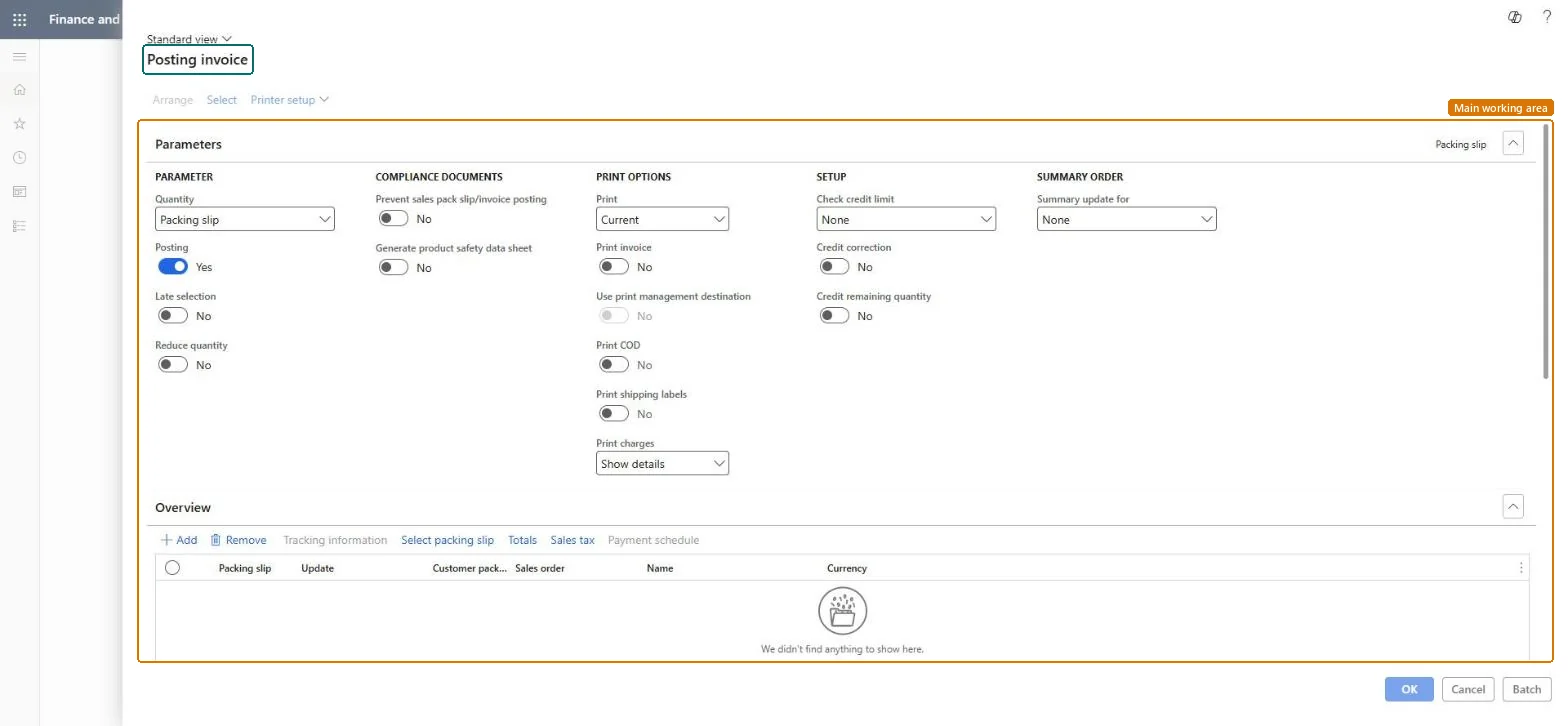
Task: Click the Select menu item
Action: click(222, 100)
